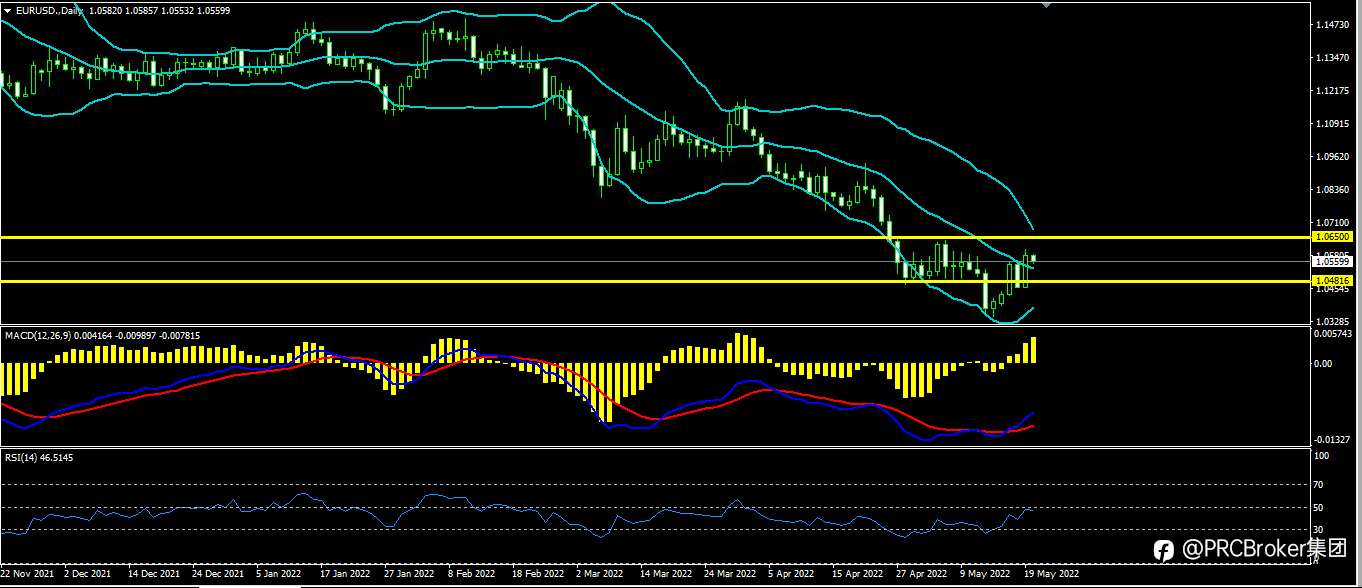Image resolution: width=1362 pixels, height=588 pixels.
Task: Click the 27 Jan 2022 date label
Action: 409,575
